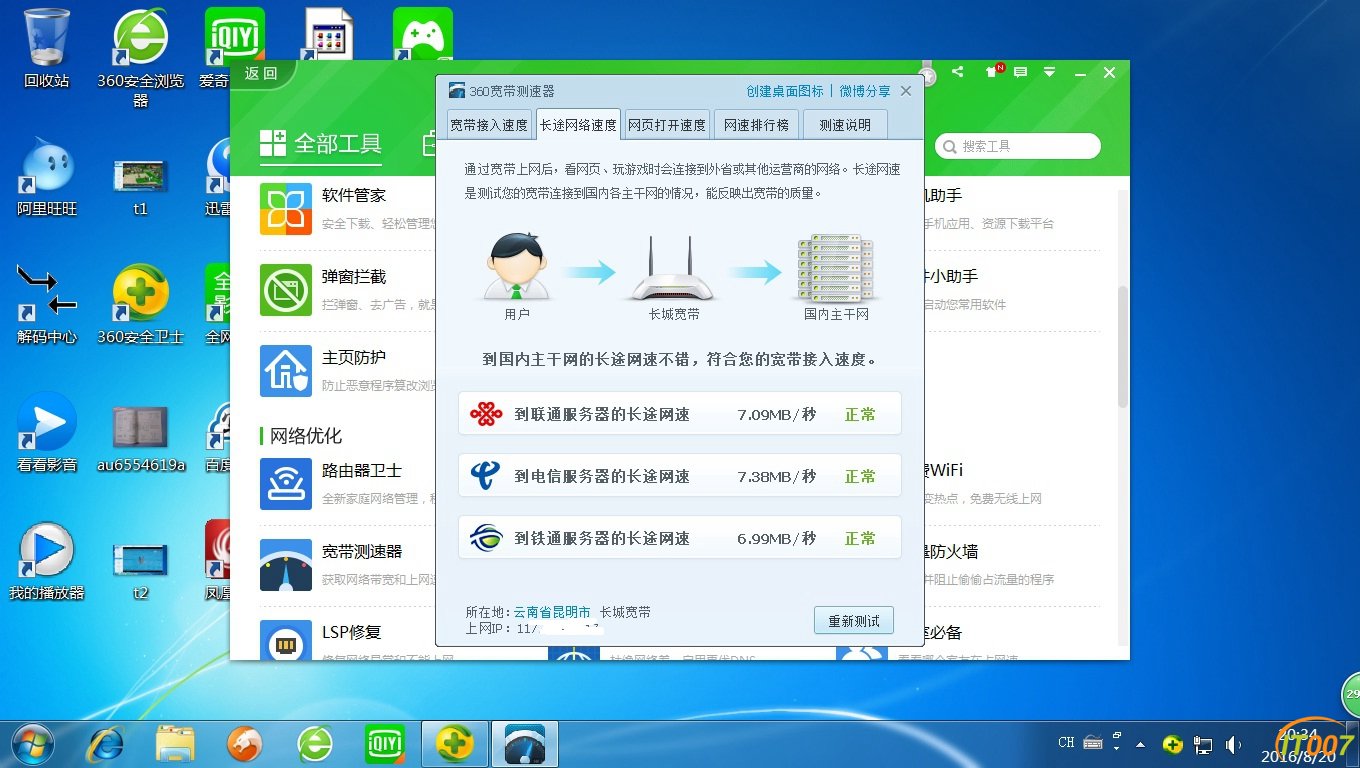Launch 360安全浏览器 desktop shortcut
Screen dimensions: 1360x768
140,58
